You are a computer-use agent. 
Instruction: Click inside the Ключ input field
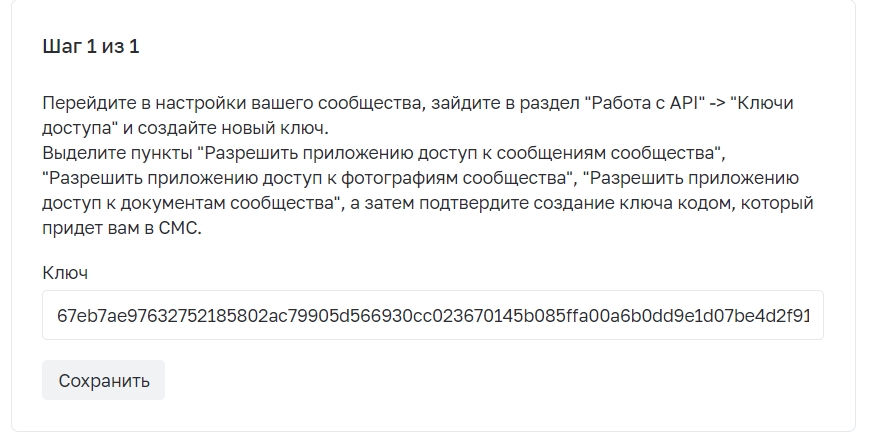(432, 315)
